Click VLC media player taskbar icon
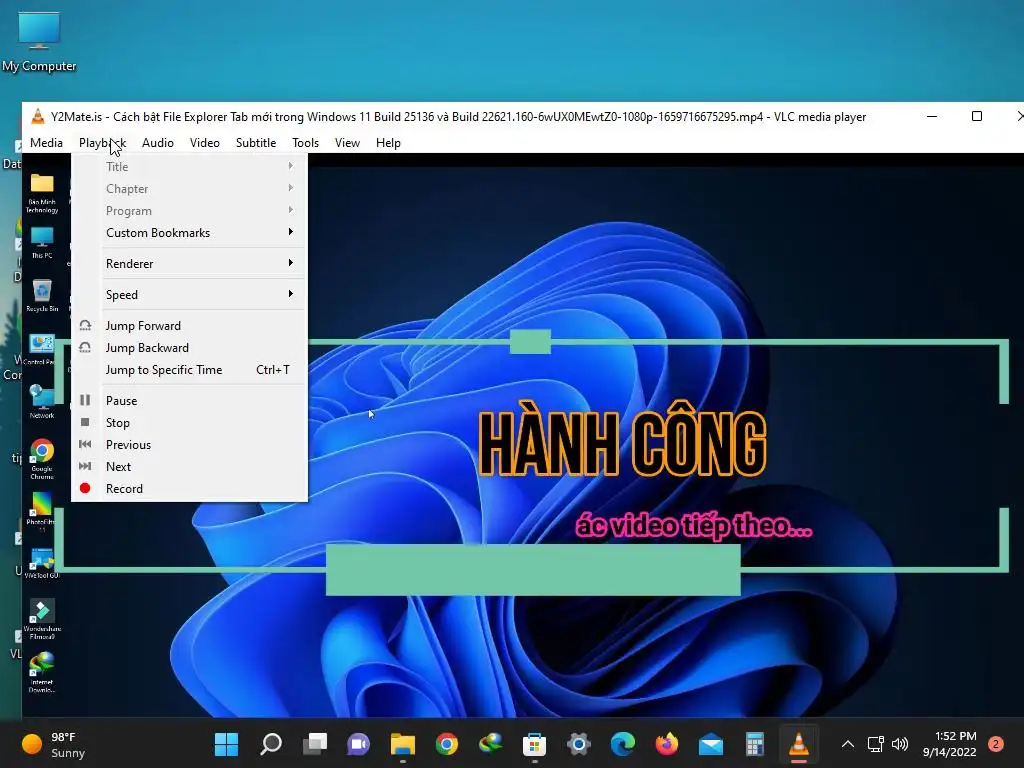1024x768 pixels. (799, 744)
